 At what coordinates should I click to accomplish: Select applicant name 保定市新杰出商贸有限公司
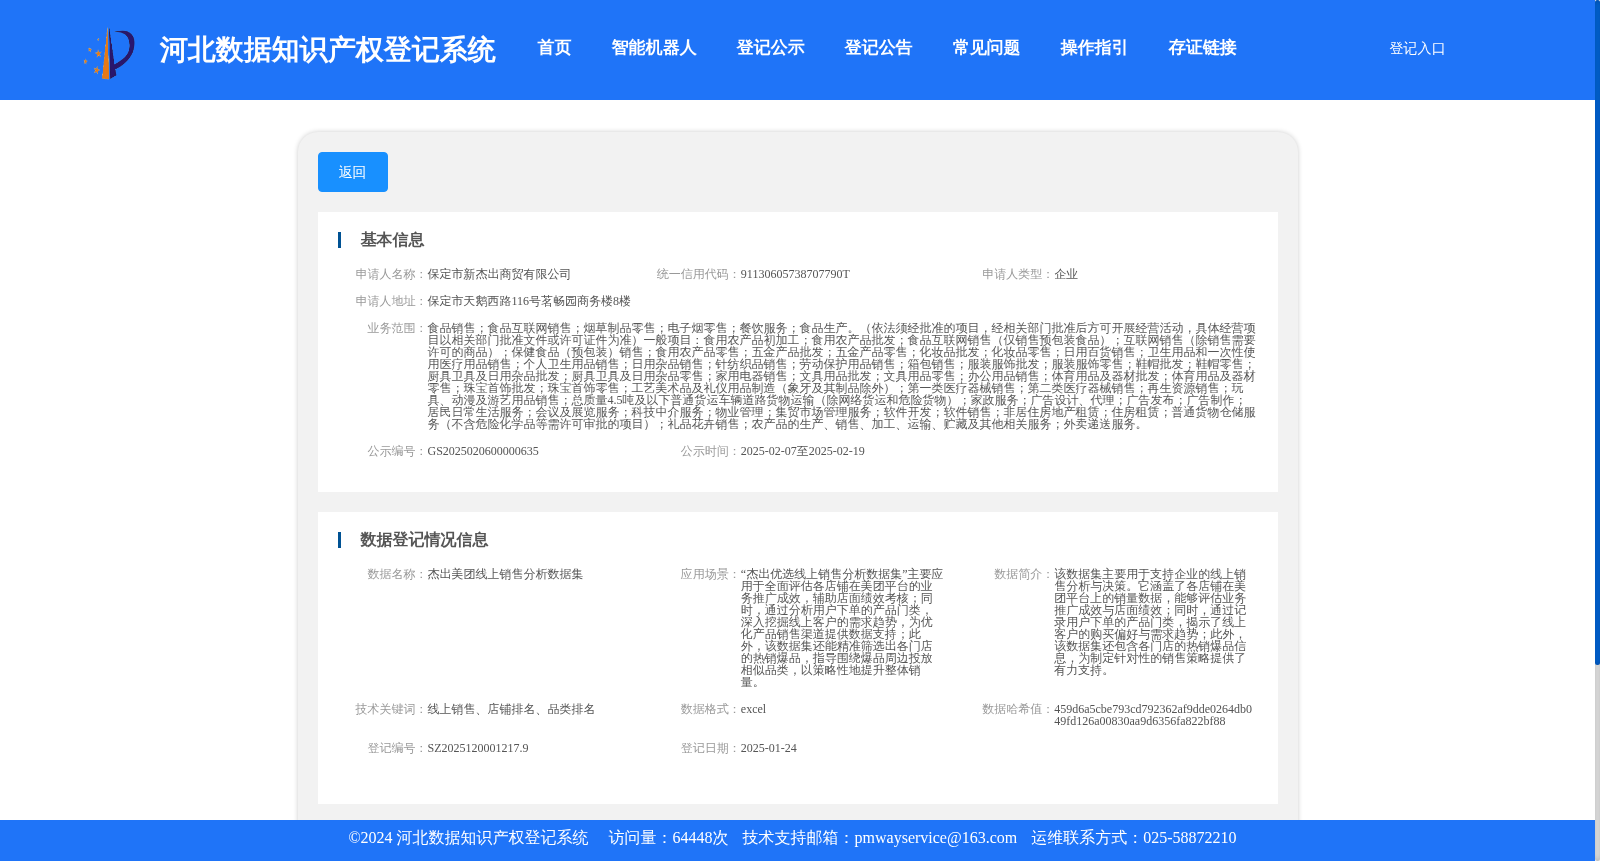[499, 274]
